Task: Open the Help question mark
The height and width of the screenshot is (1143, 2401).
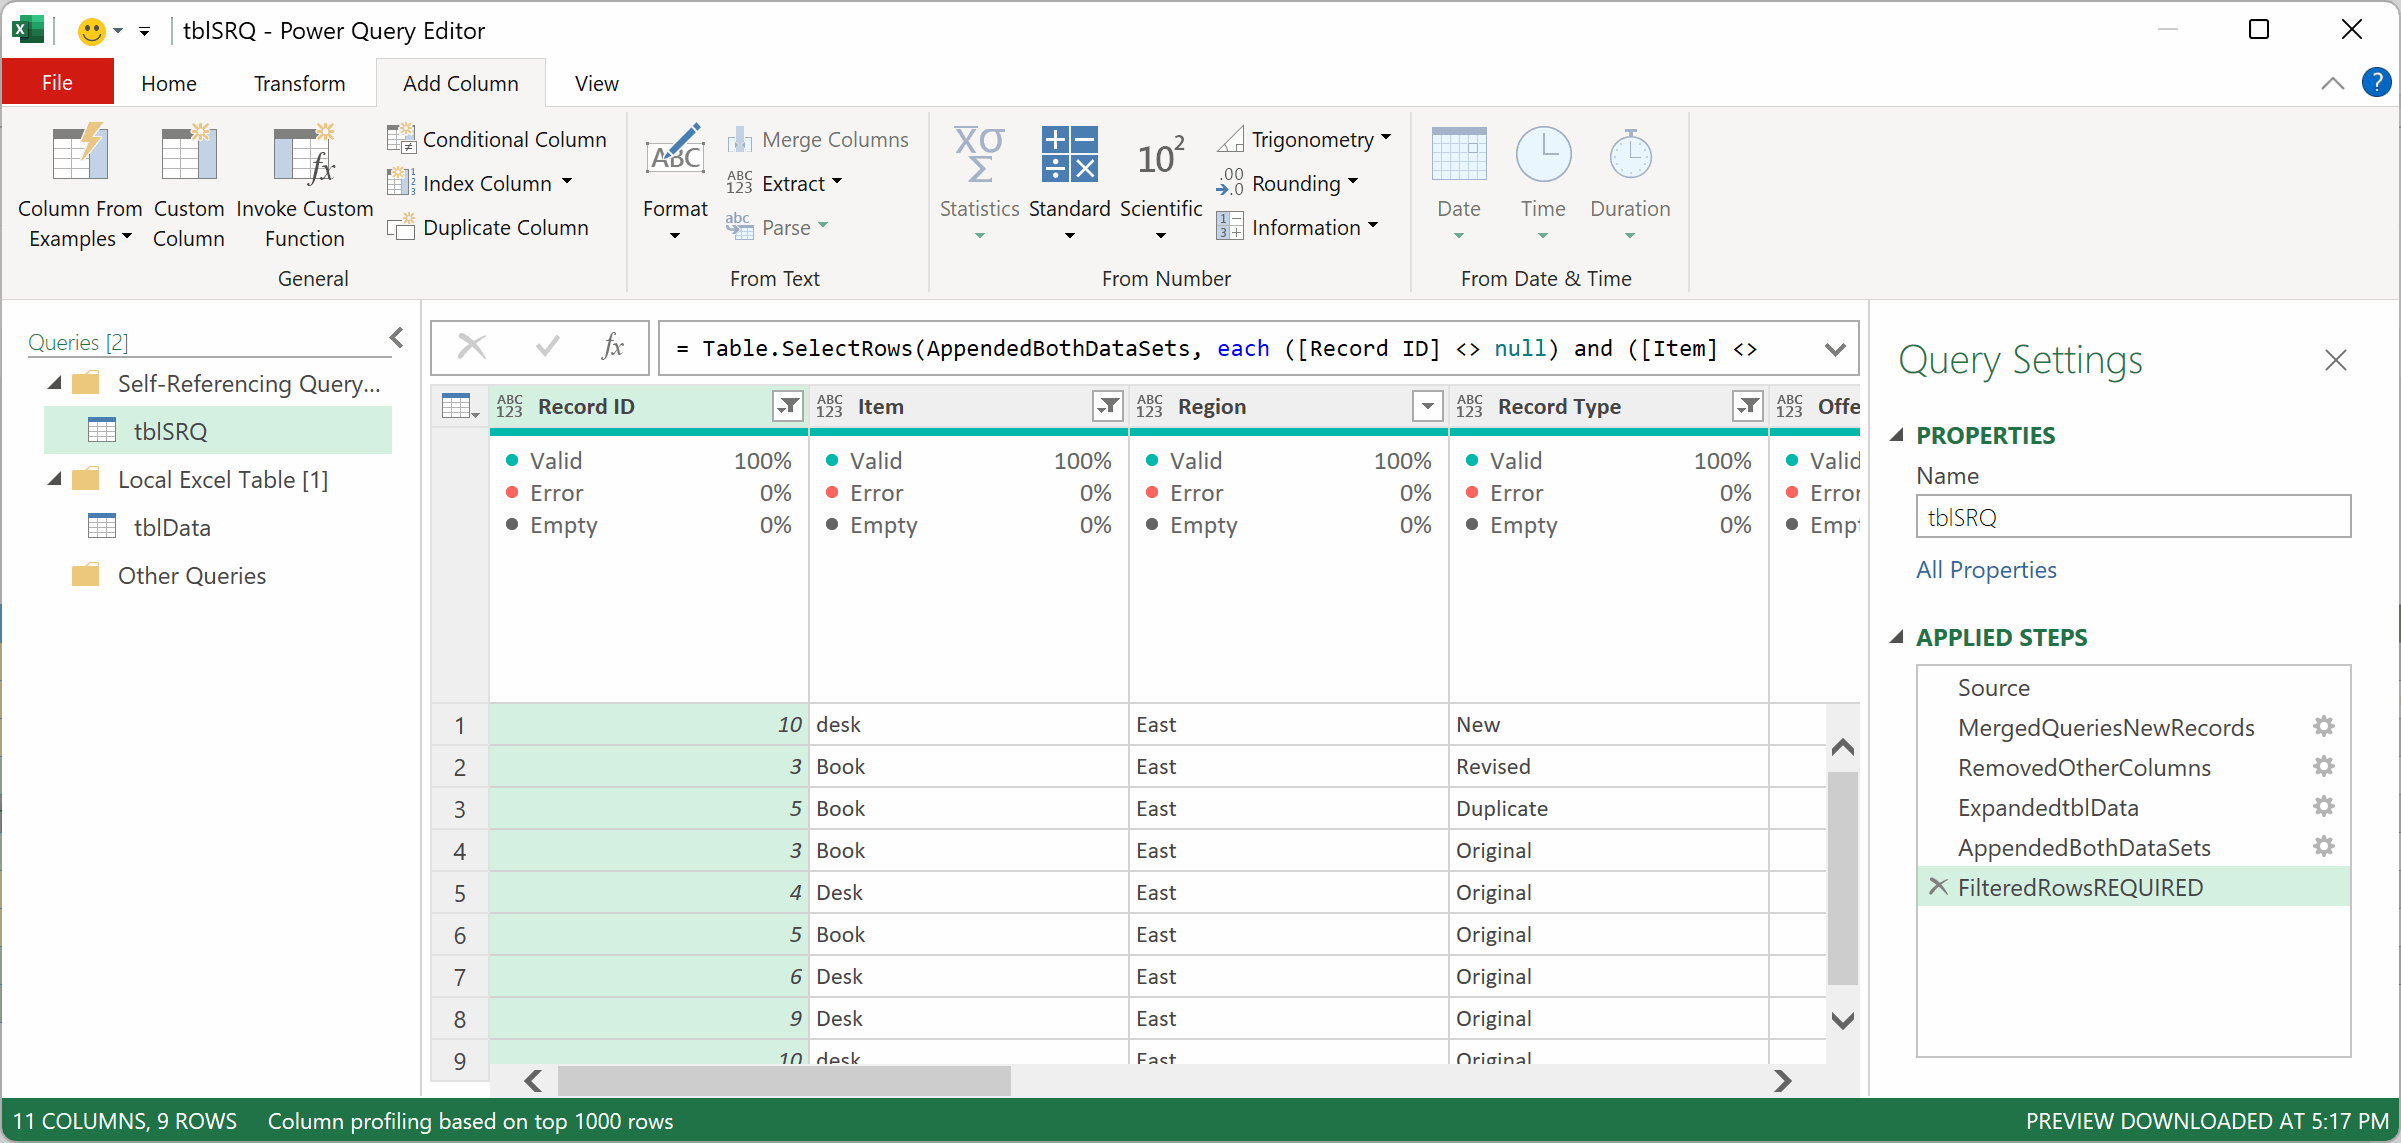Action: 2376,82
